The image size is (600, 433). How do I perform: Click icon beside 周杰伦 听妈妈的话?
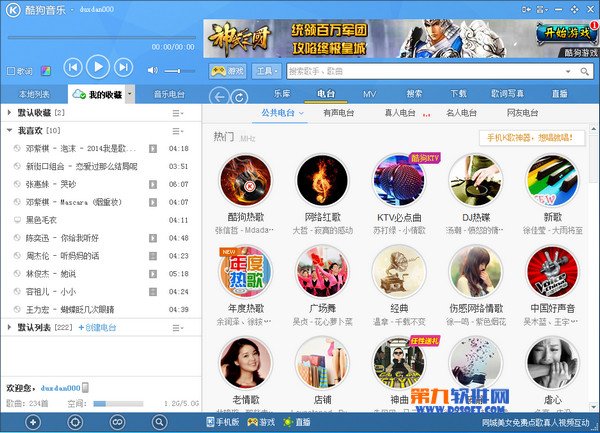click(x=153, y=256)
